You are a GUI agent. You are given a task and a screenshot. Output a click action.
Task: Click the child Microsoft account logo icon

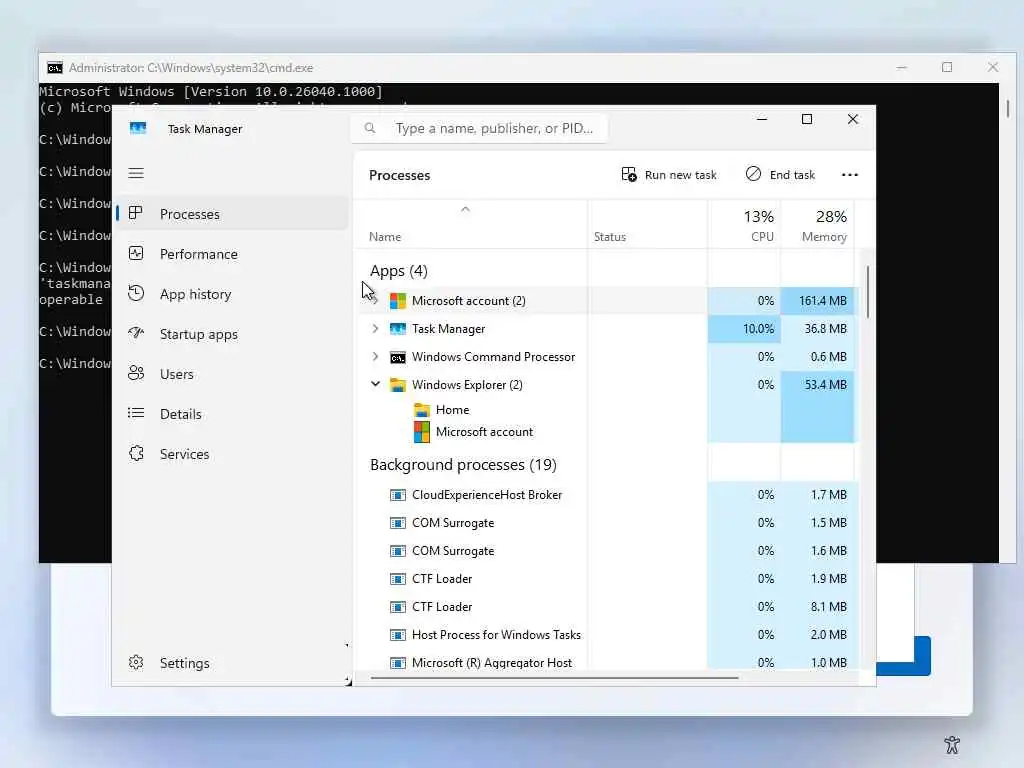(x=422, y=432)
